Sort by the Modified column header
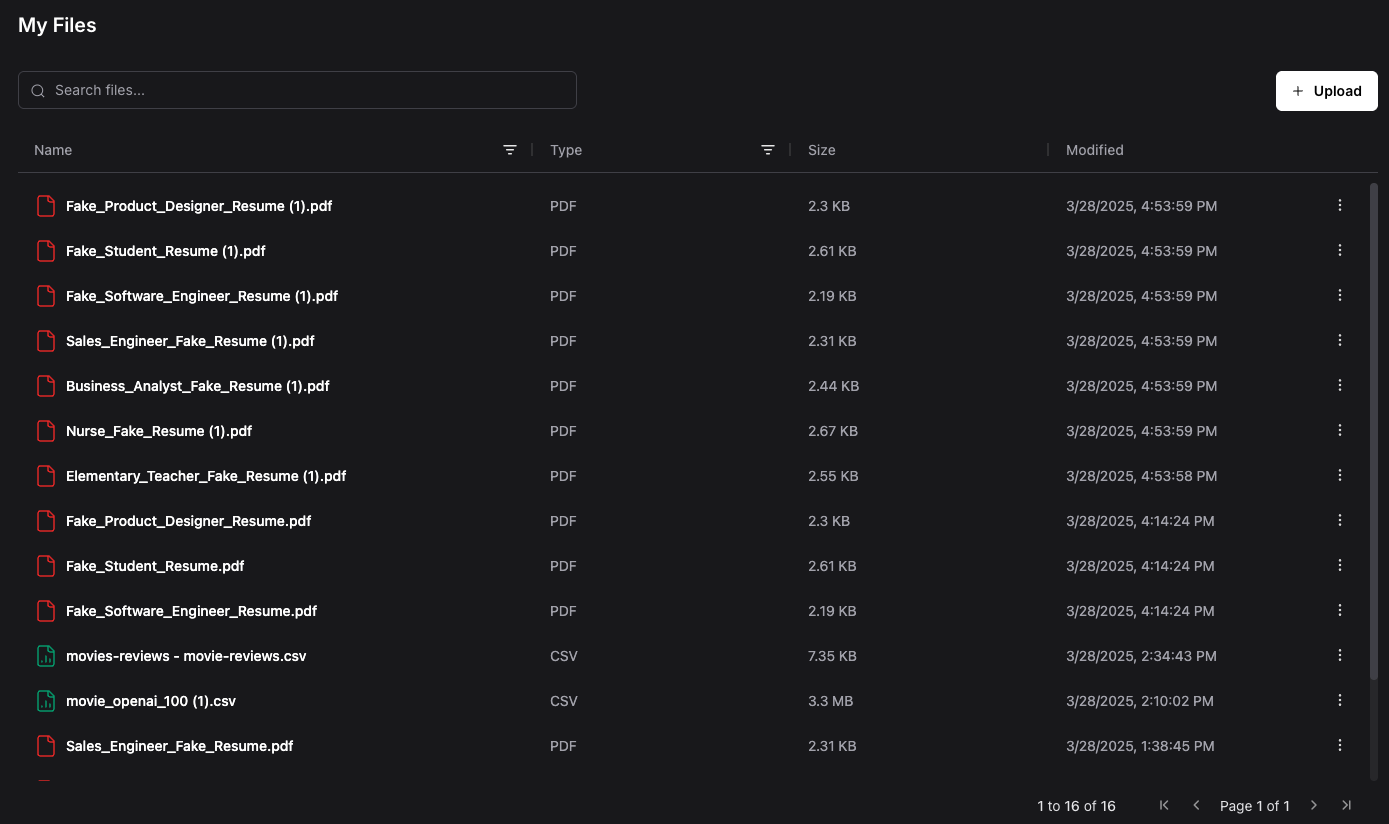Image resolution: width=1389 pixels, height=824 pixels. [x=1095, y=150]
